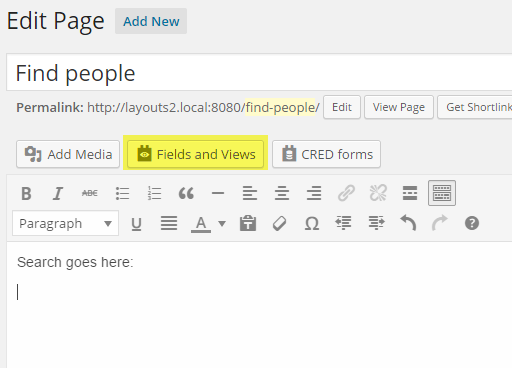
Task: Justify the text
Action: click(169, 223)
